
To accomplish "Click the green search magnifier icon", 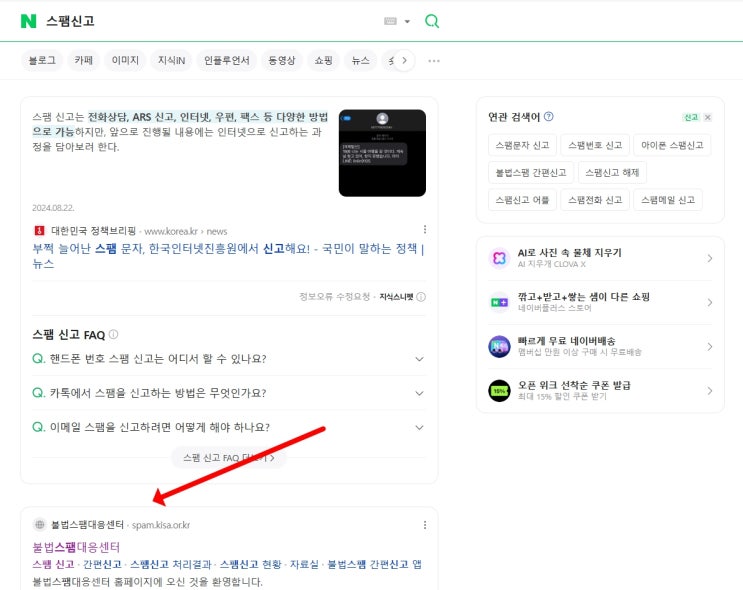I will pyautogui.click(x=432, y=21).
